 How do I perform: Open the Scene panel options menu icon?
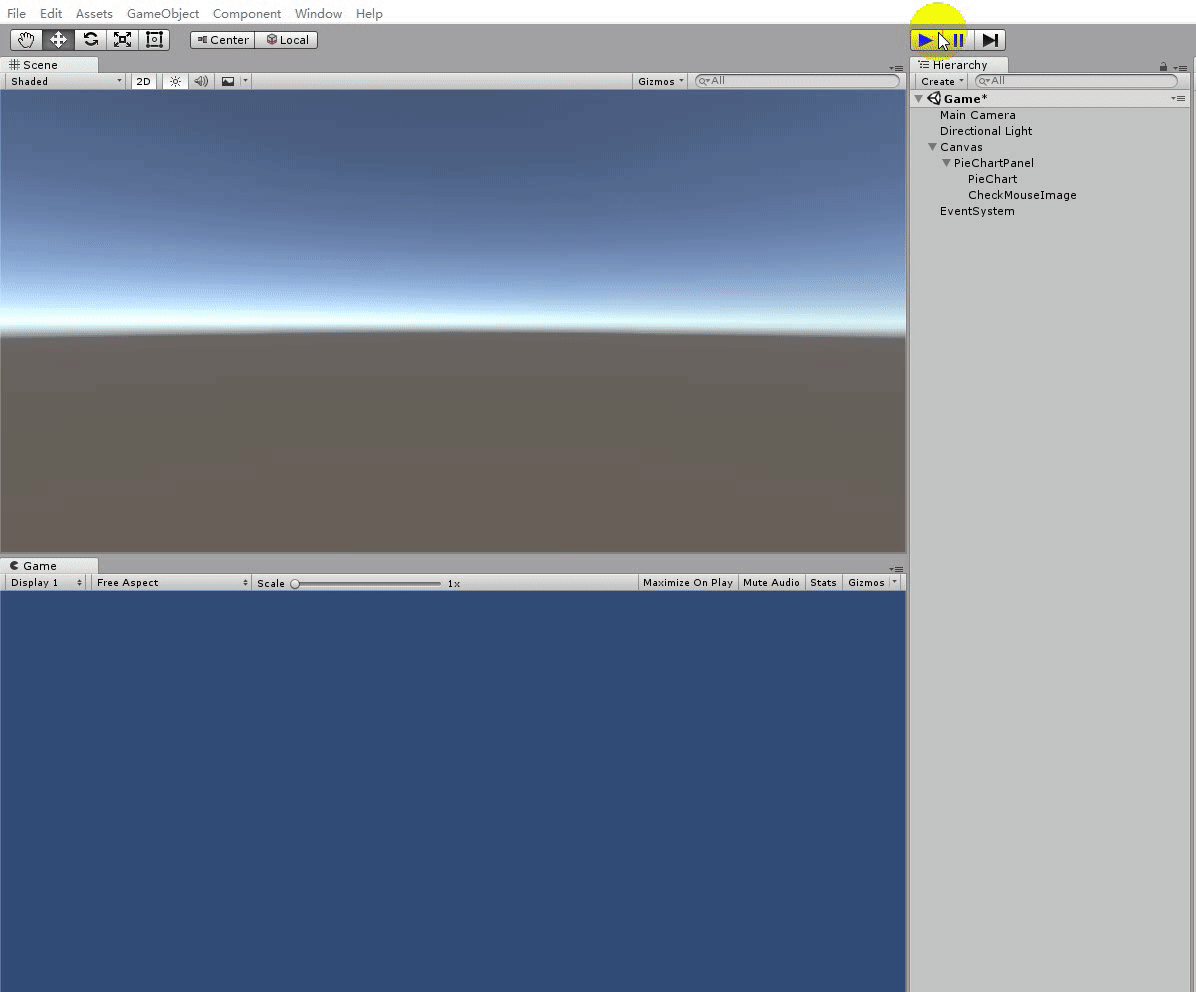(x=896, y=68)
